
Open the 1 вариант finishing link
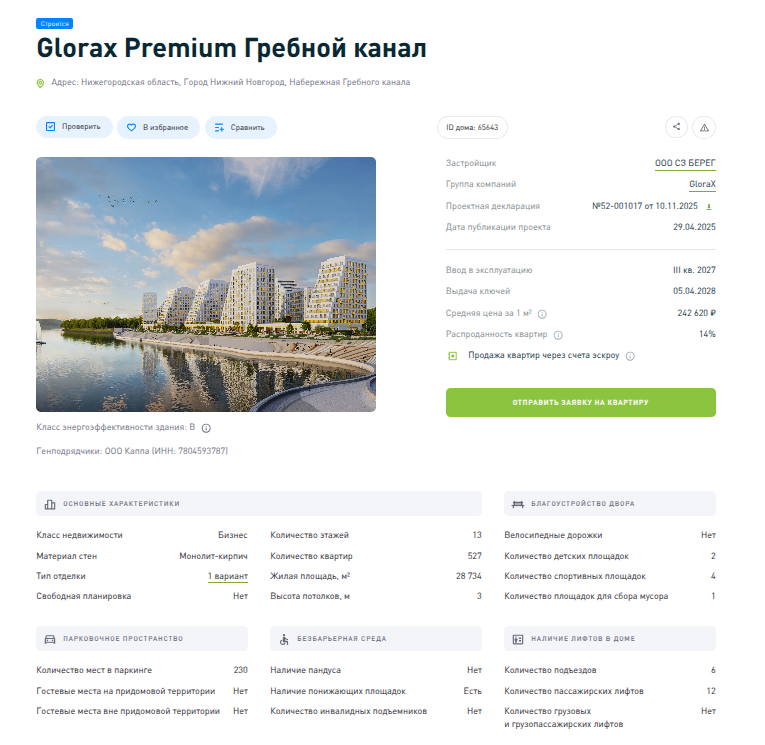(228, 576)
